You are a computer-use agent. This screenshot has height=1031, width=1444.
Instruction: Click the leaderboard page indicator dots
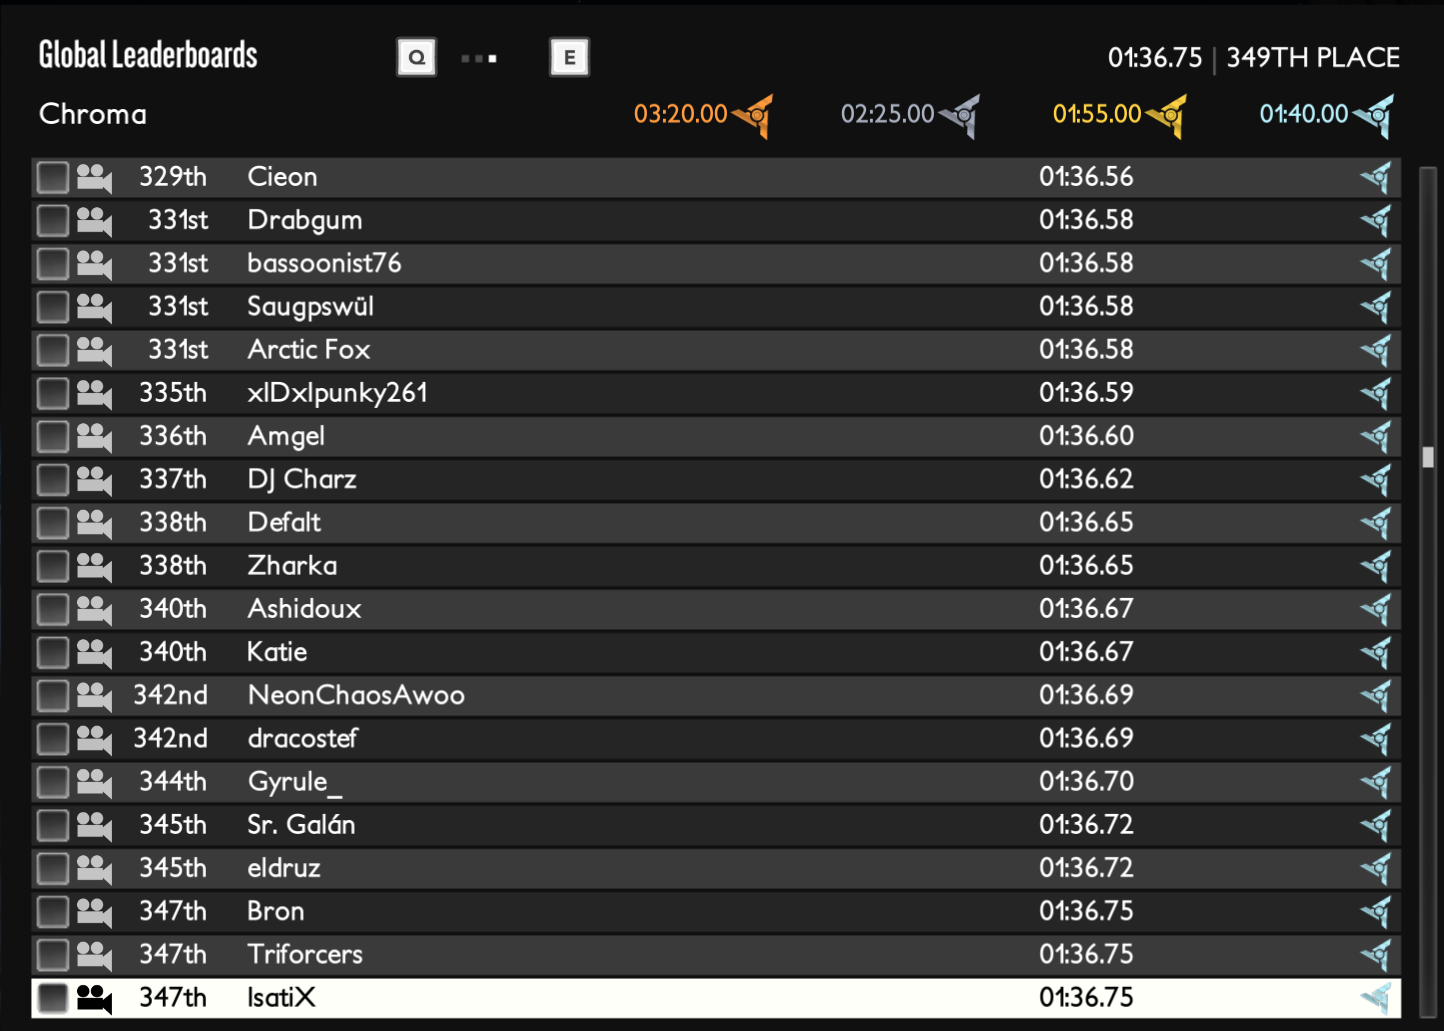[479, 58]
